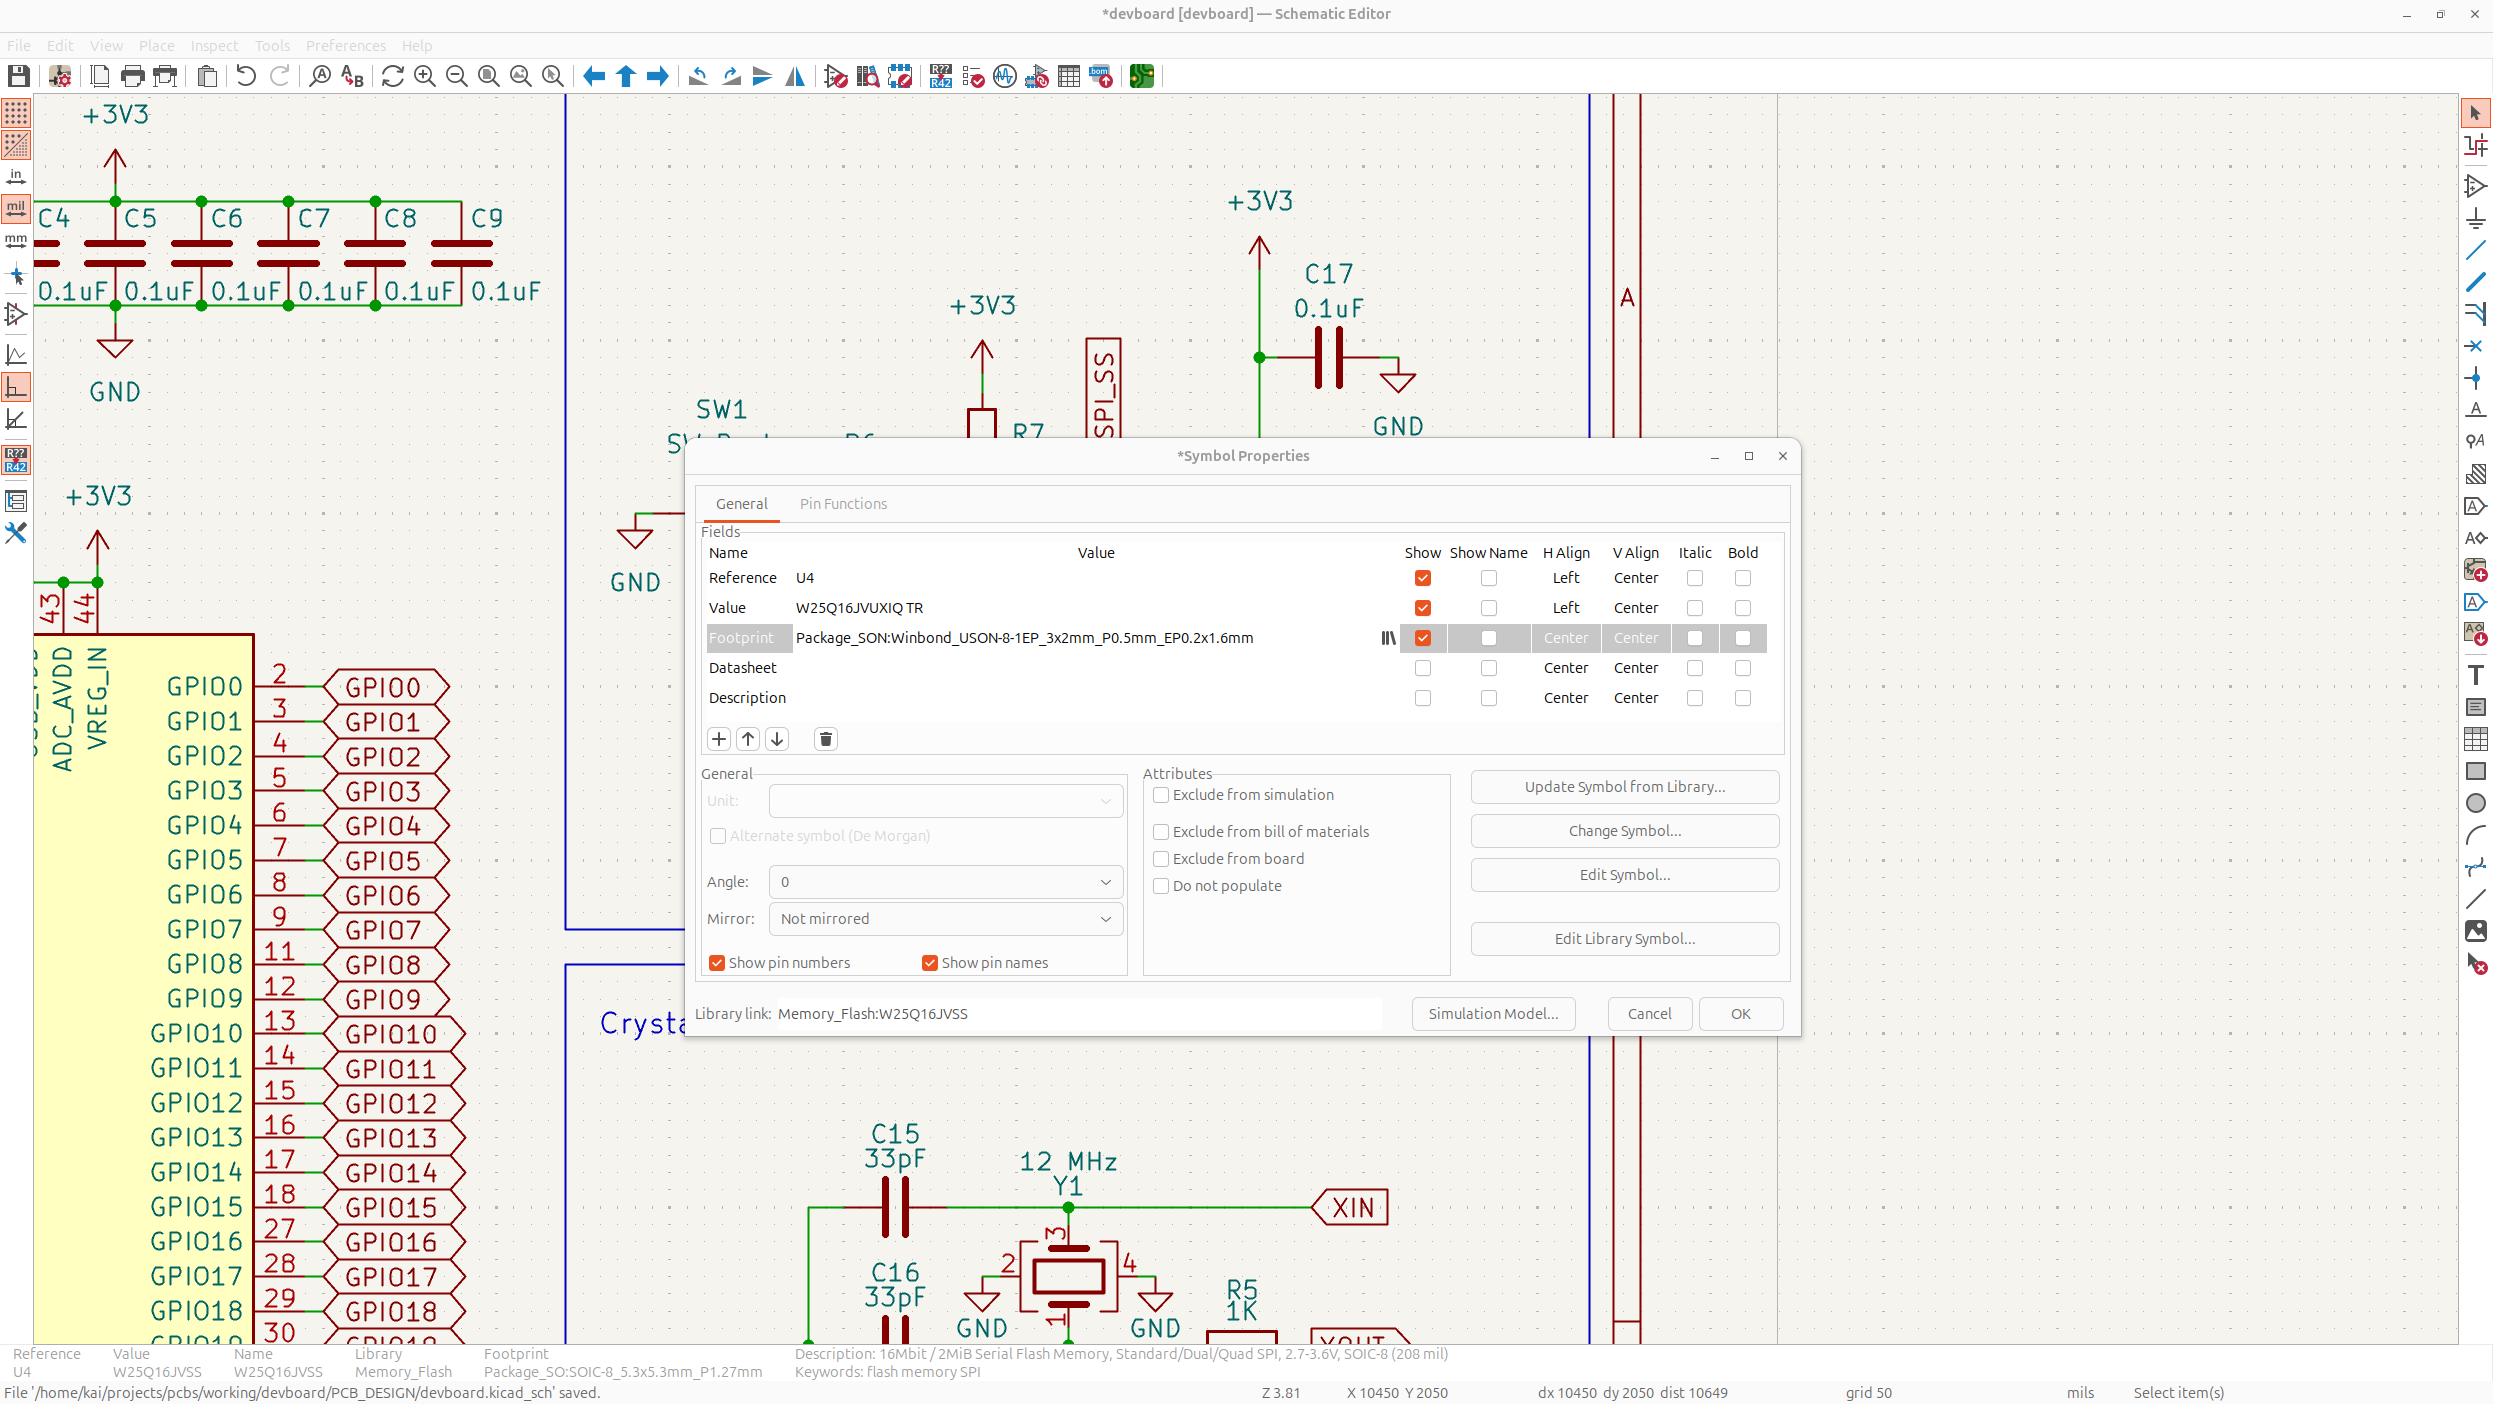Check Exclude from bill of materials
The image size is (2493, 1404).
click(1161, 832)
